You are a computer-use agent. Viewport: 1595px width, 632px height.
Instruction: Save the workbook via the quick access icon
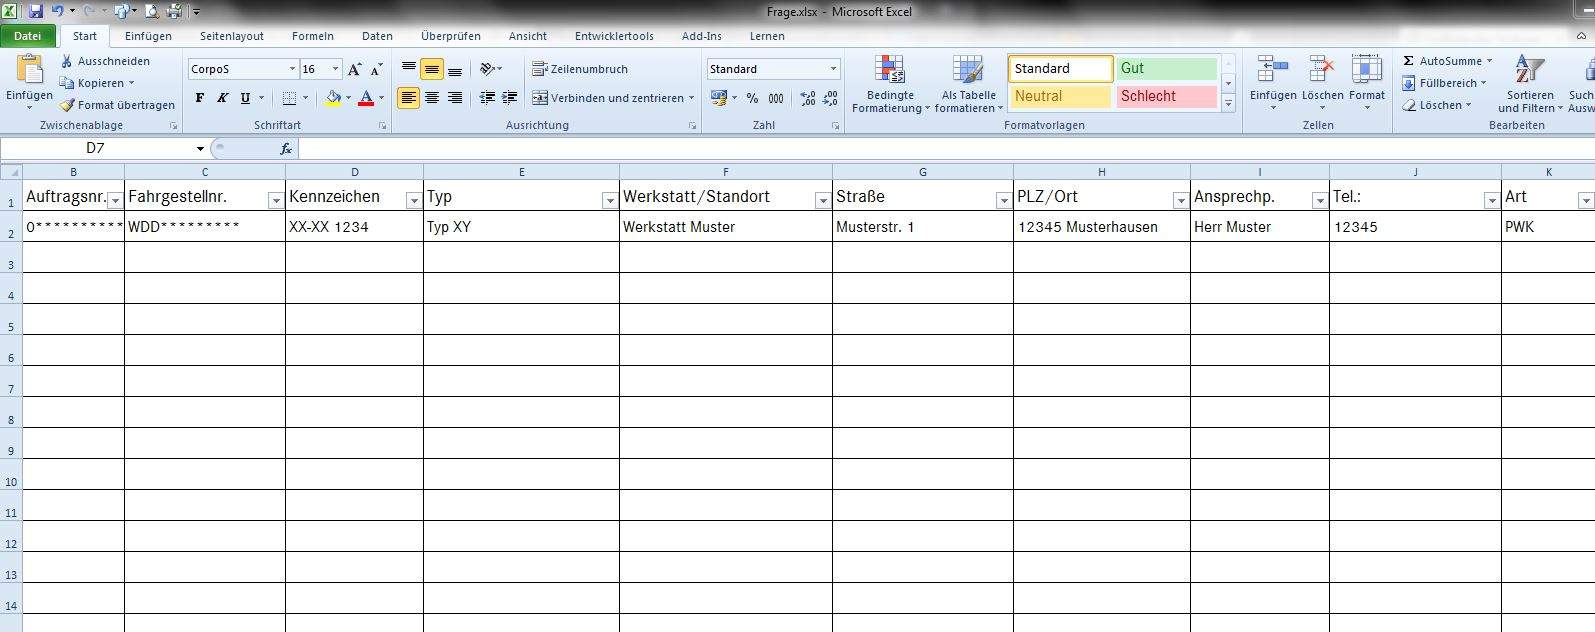click(36, 11)
